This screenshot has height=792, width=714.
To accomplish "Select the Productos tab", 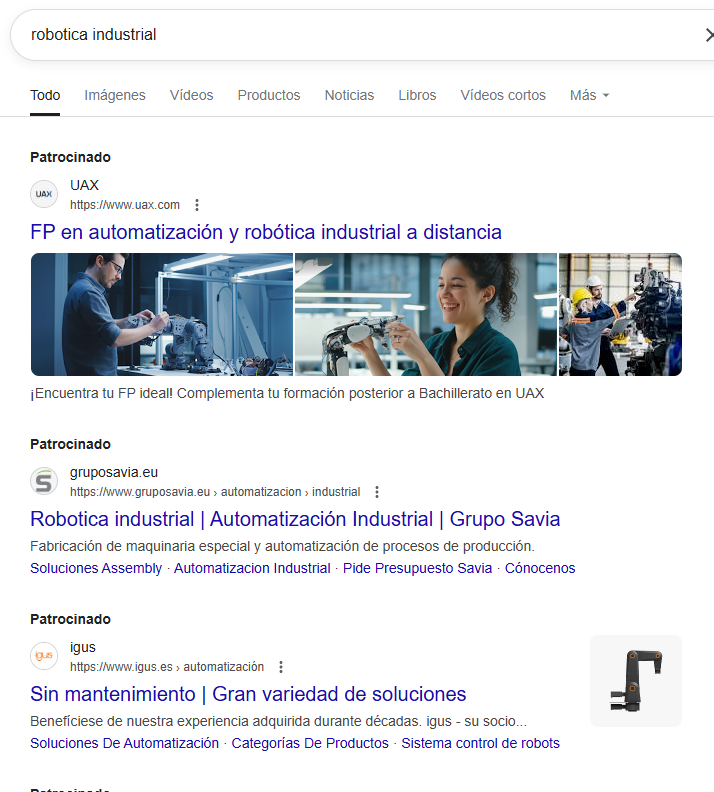I will (x=269, y=95).
